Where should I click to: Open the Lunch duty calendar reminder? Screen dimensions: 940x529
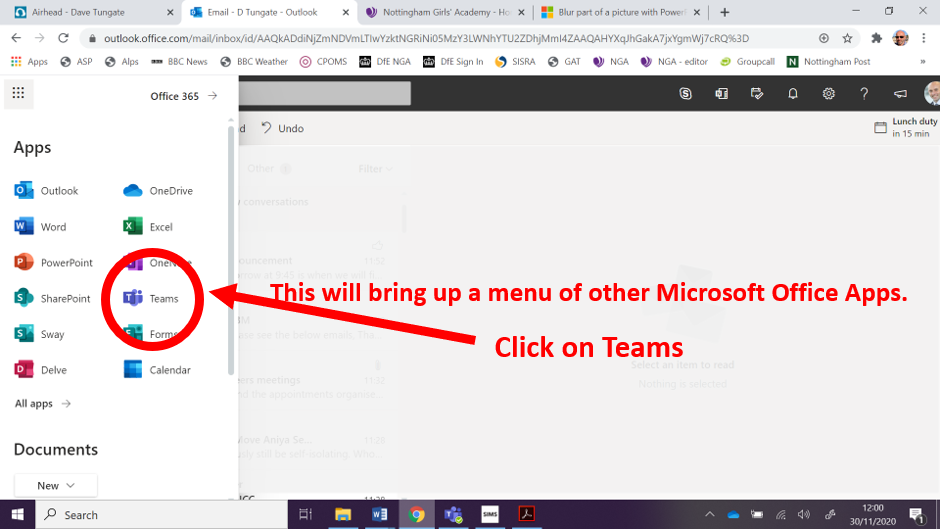point(906,127)
